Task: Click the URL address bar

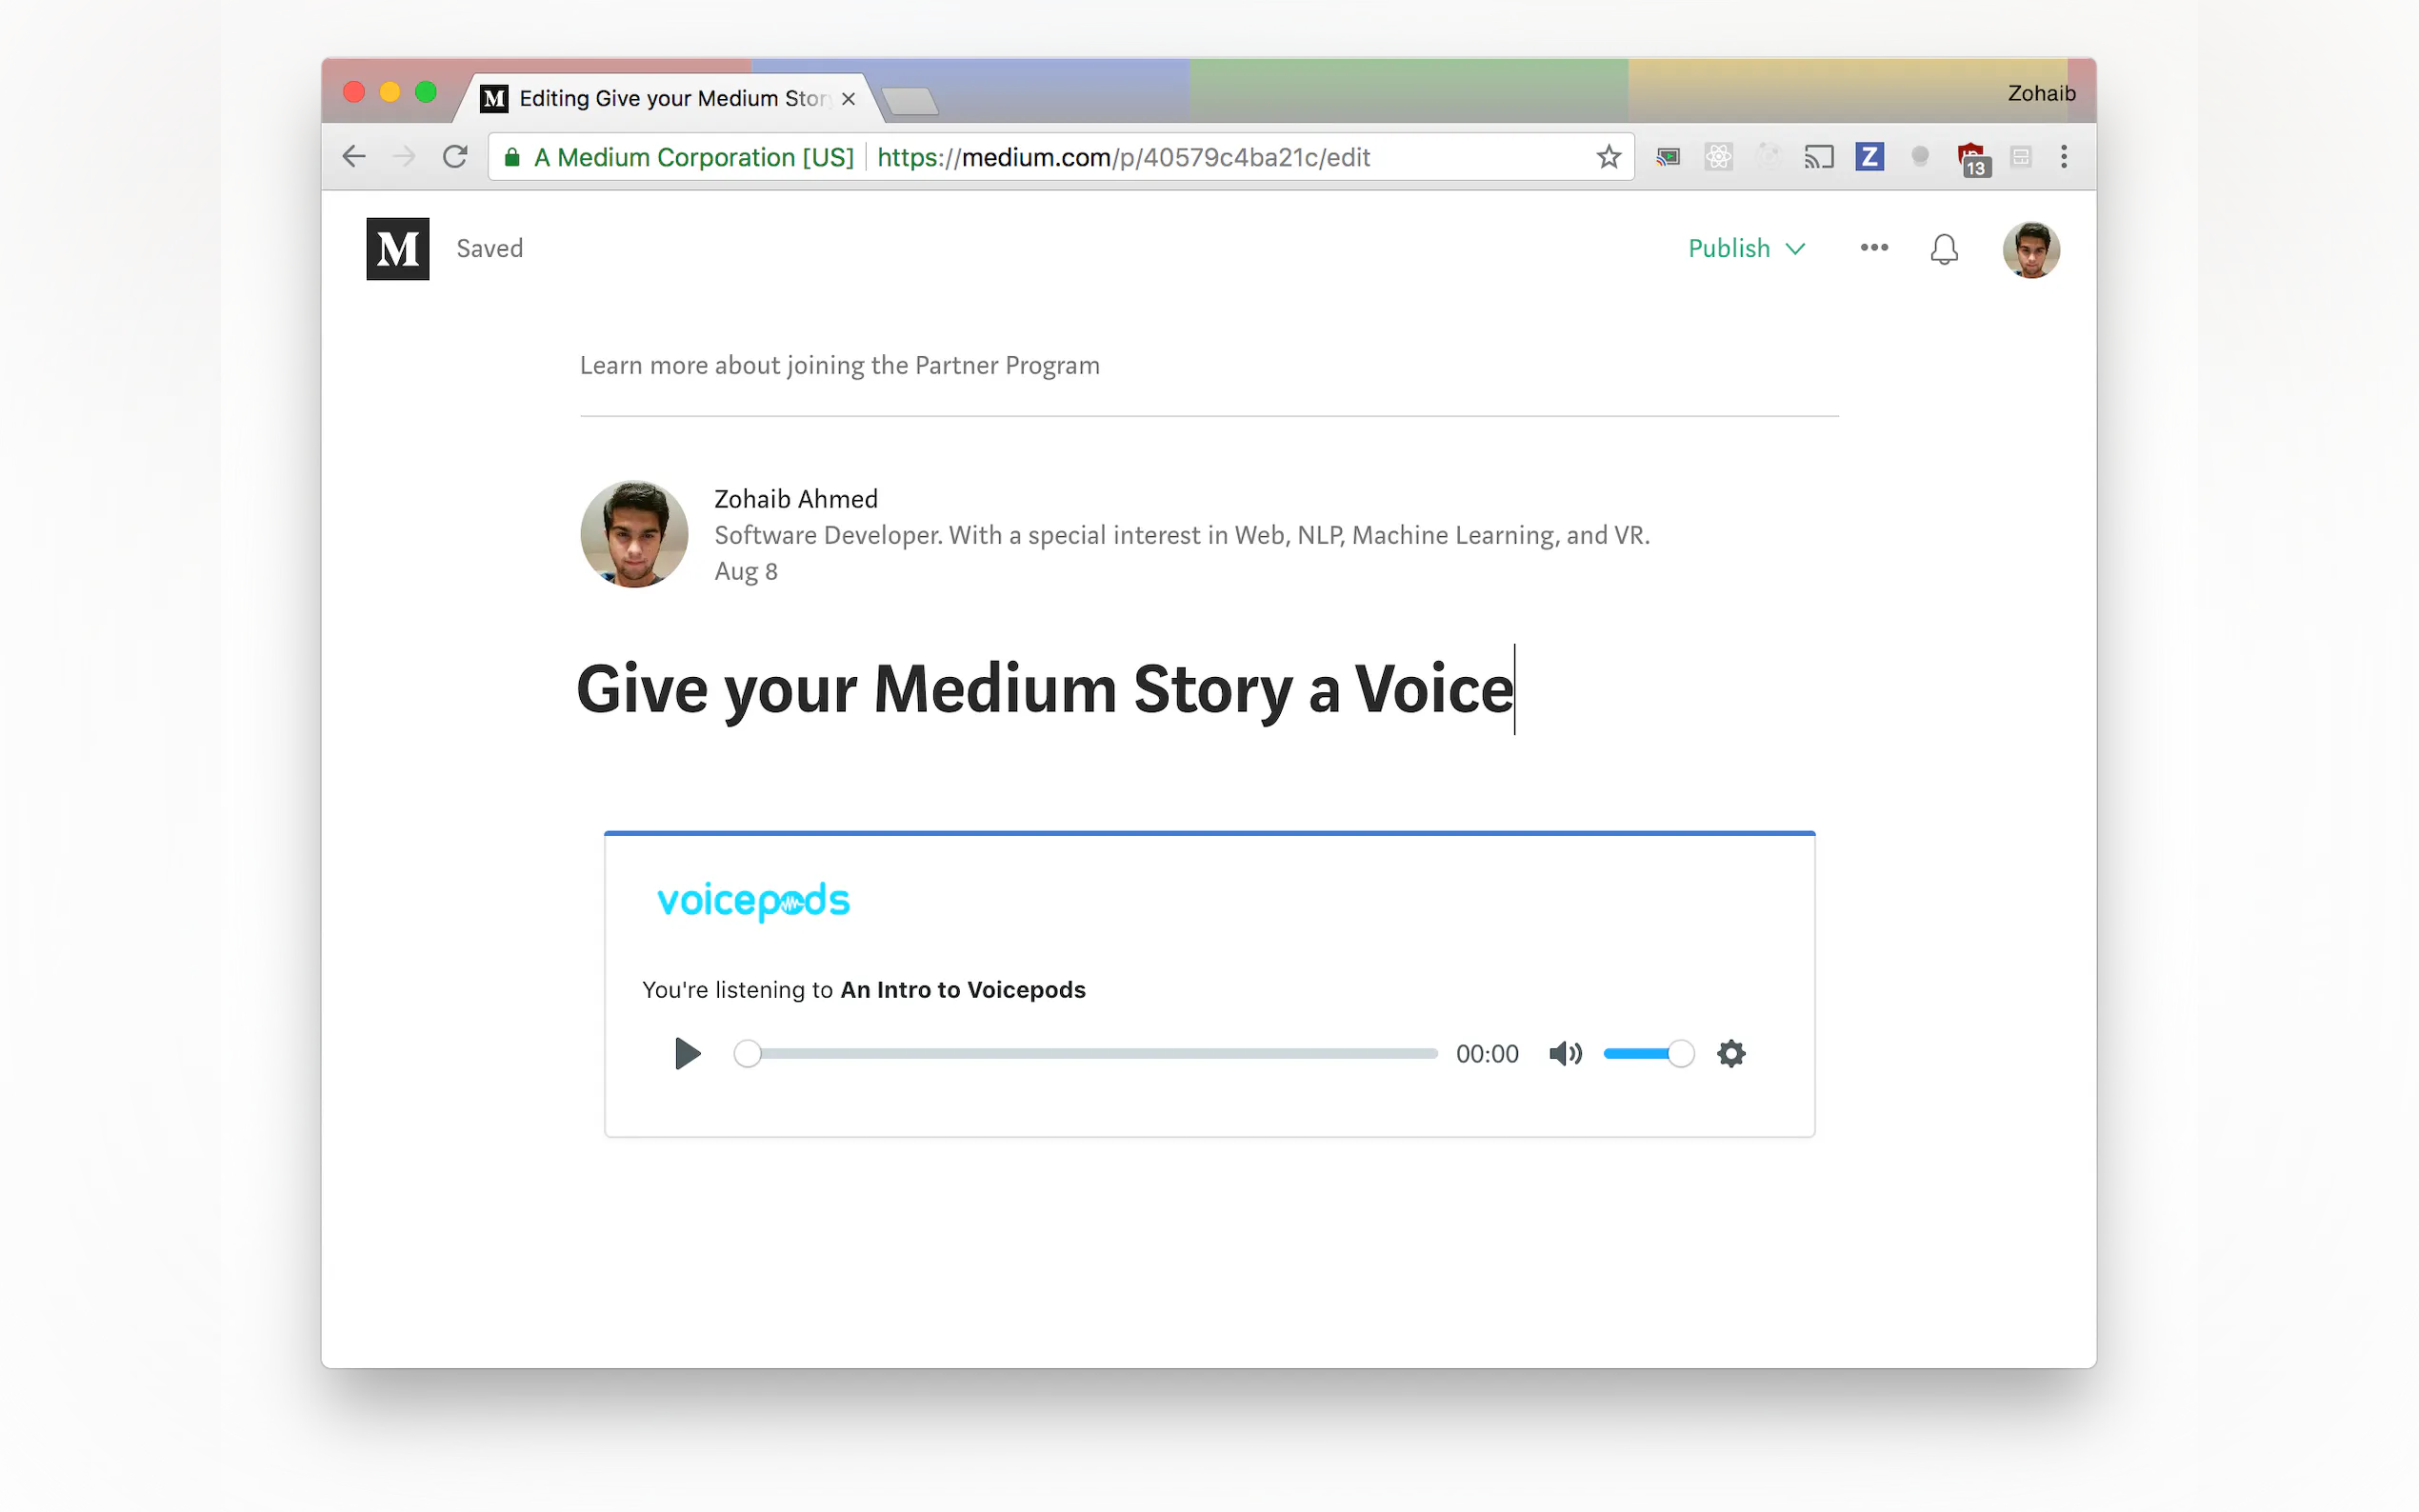Action: coord(1200,157)
